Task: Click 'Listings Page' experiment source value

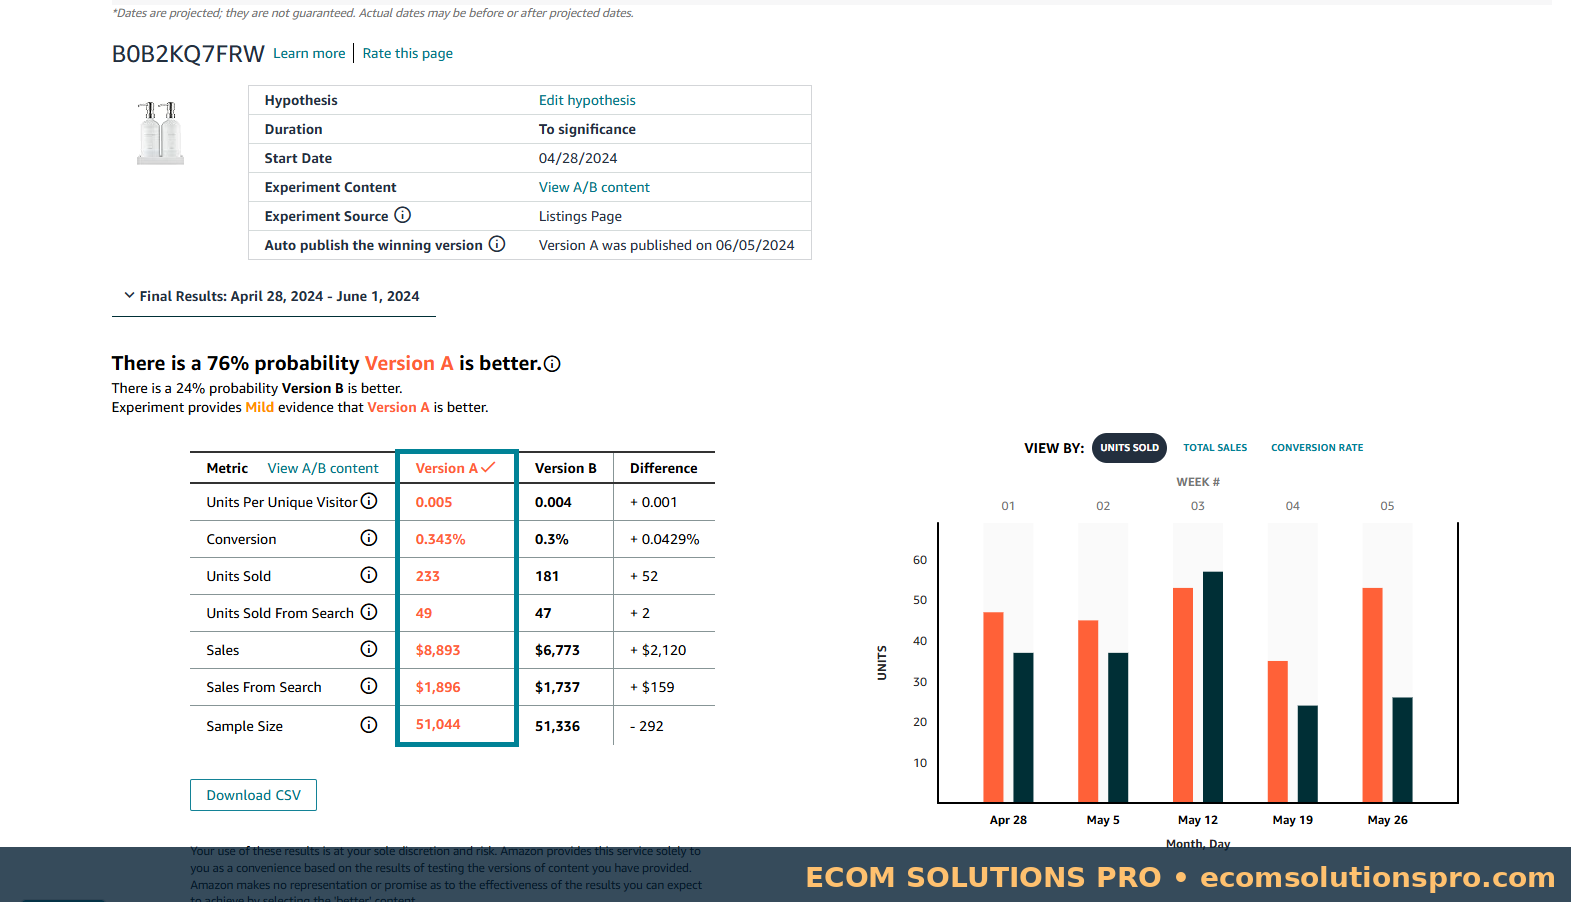Action: pos(580,216)
